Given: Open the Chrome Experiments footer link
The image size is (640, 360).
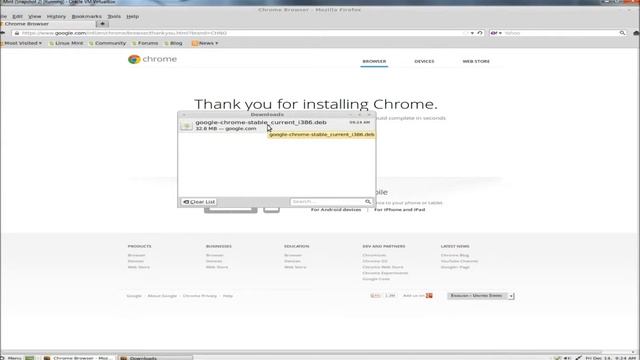Looking at the screenshot, I should (385, 273).
